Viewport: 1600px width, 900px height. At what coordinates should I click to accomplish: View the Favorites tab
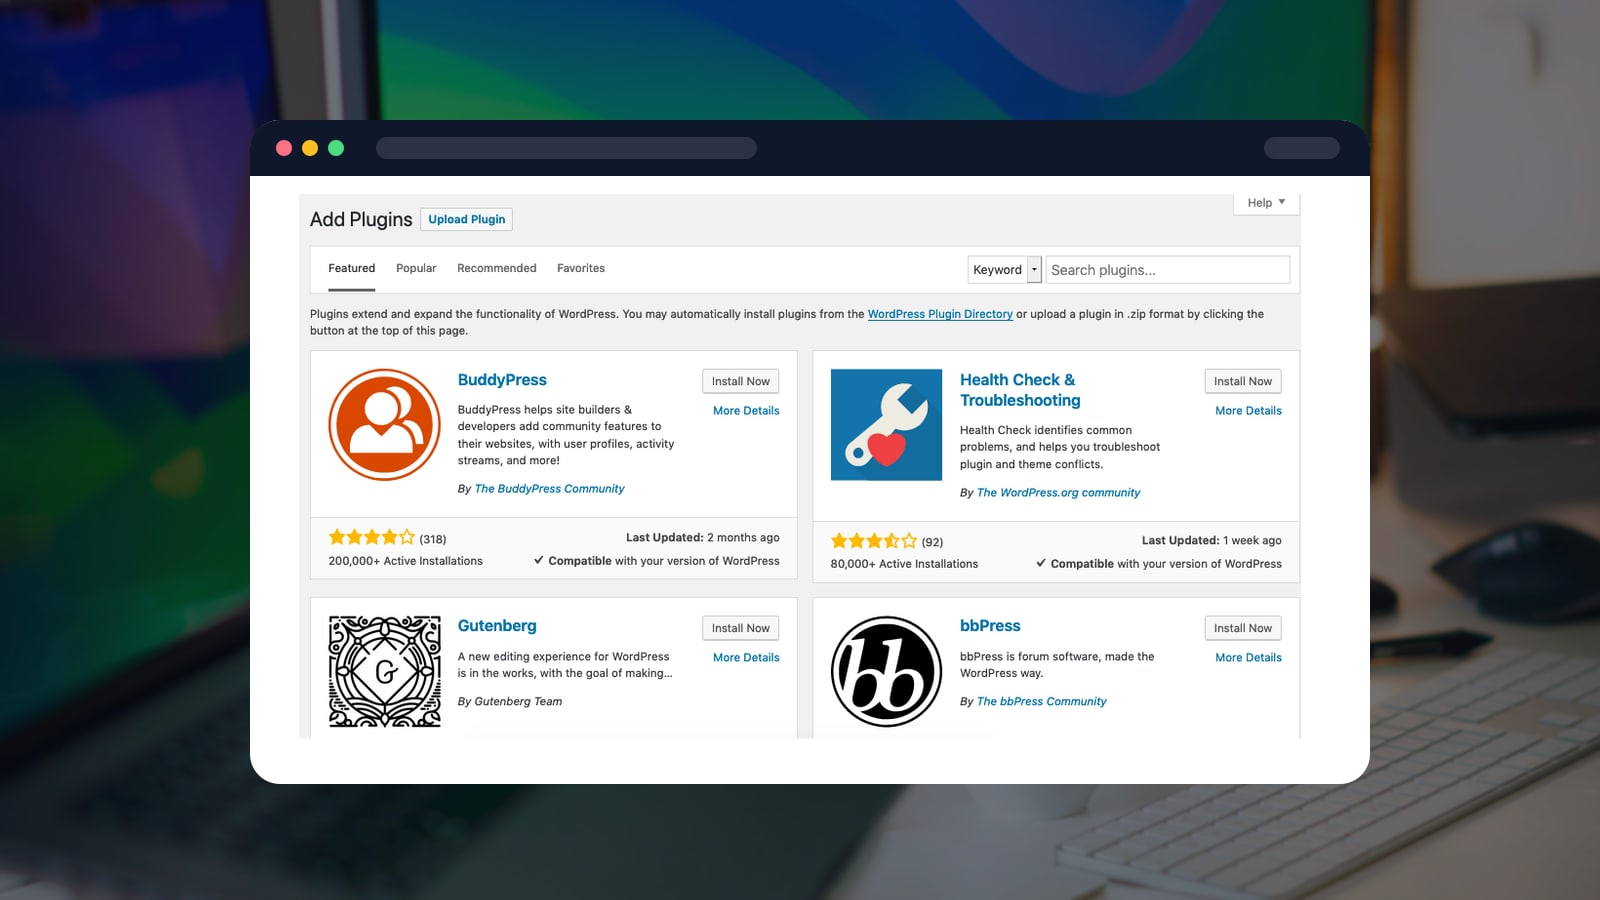coord(581,268)
